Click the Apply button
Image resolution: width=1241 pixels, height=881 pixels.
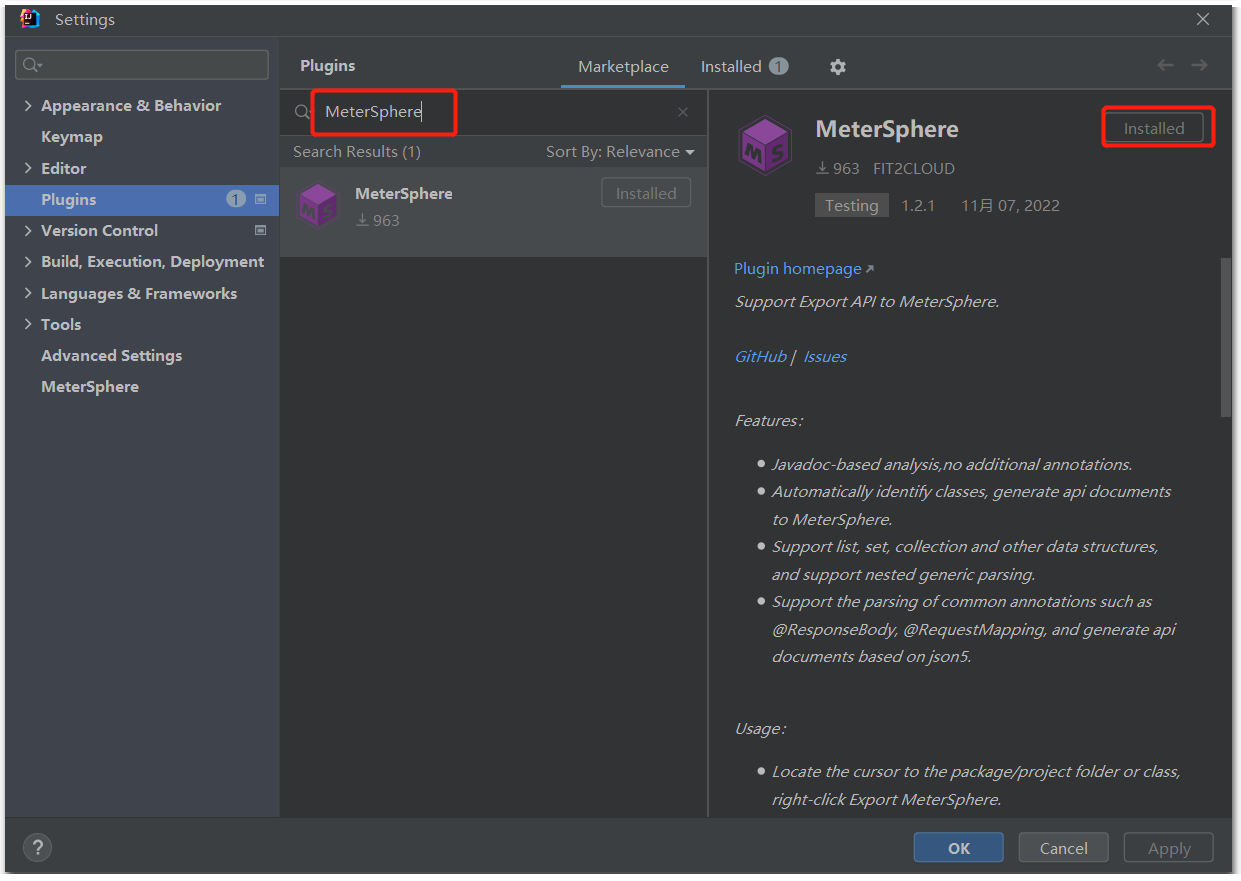(1169, 848)
